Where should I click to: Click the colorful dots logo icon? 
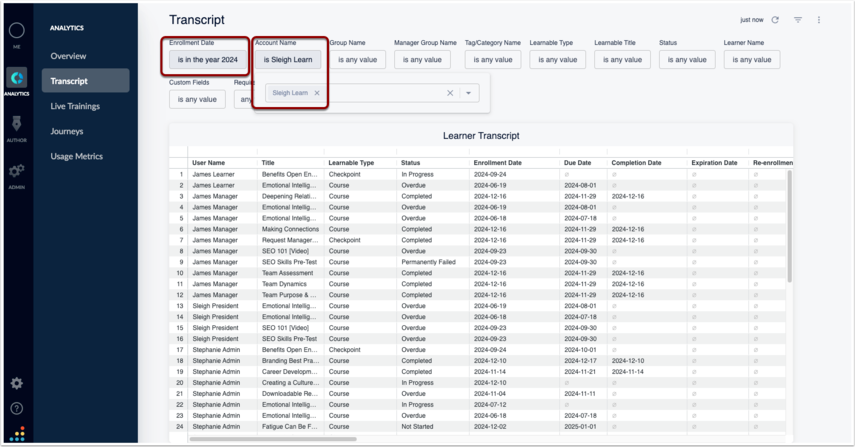coord(17,434)
